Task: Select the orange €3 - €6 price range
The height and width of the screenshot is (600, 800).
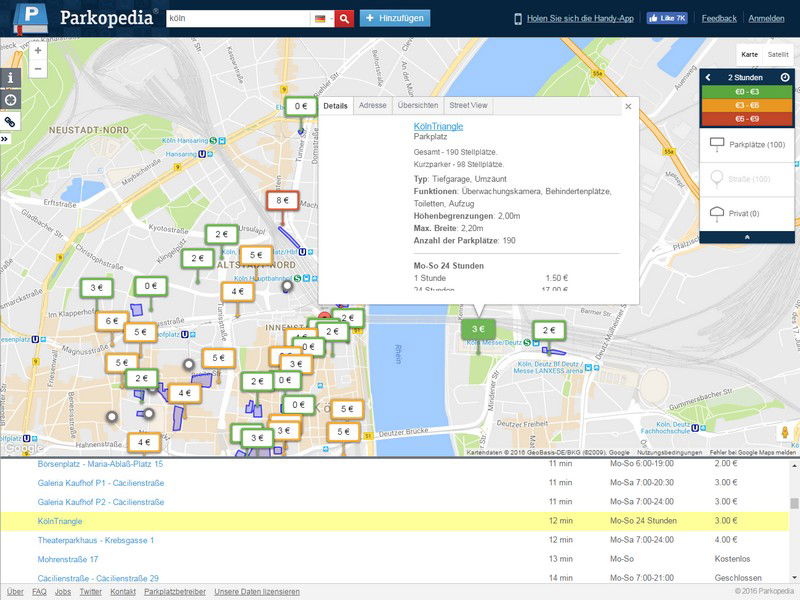Action: [747, 106]
